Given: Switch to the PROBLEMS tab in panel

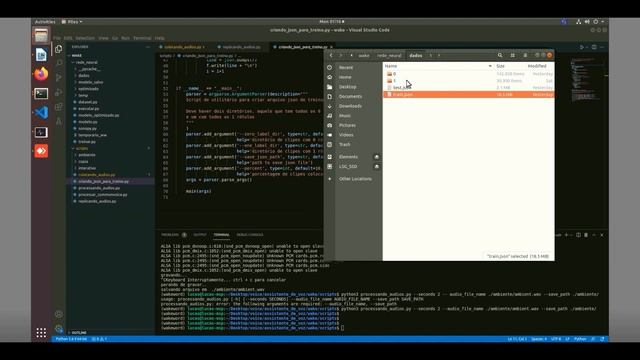Looking at the screenshot, I should [170, 235].
